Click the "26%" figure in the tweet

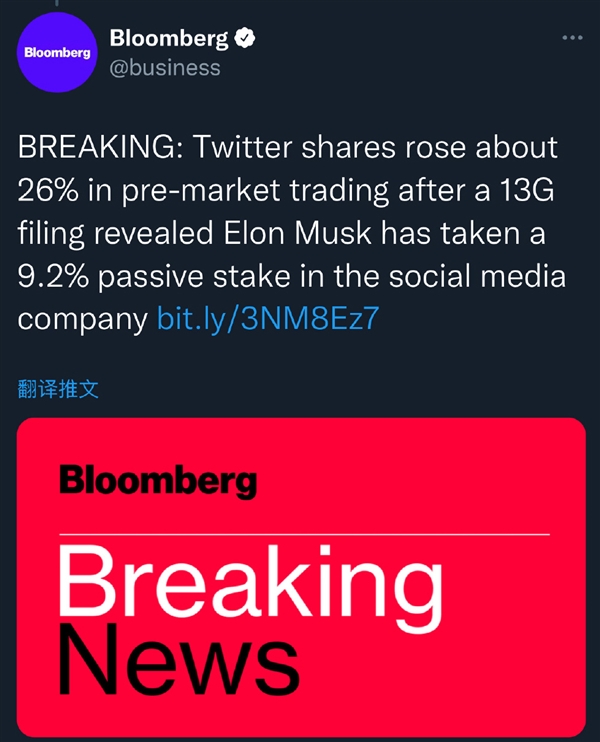(x=48, y=190)
